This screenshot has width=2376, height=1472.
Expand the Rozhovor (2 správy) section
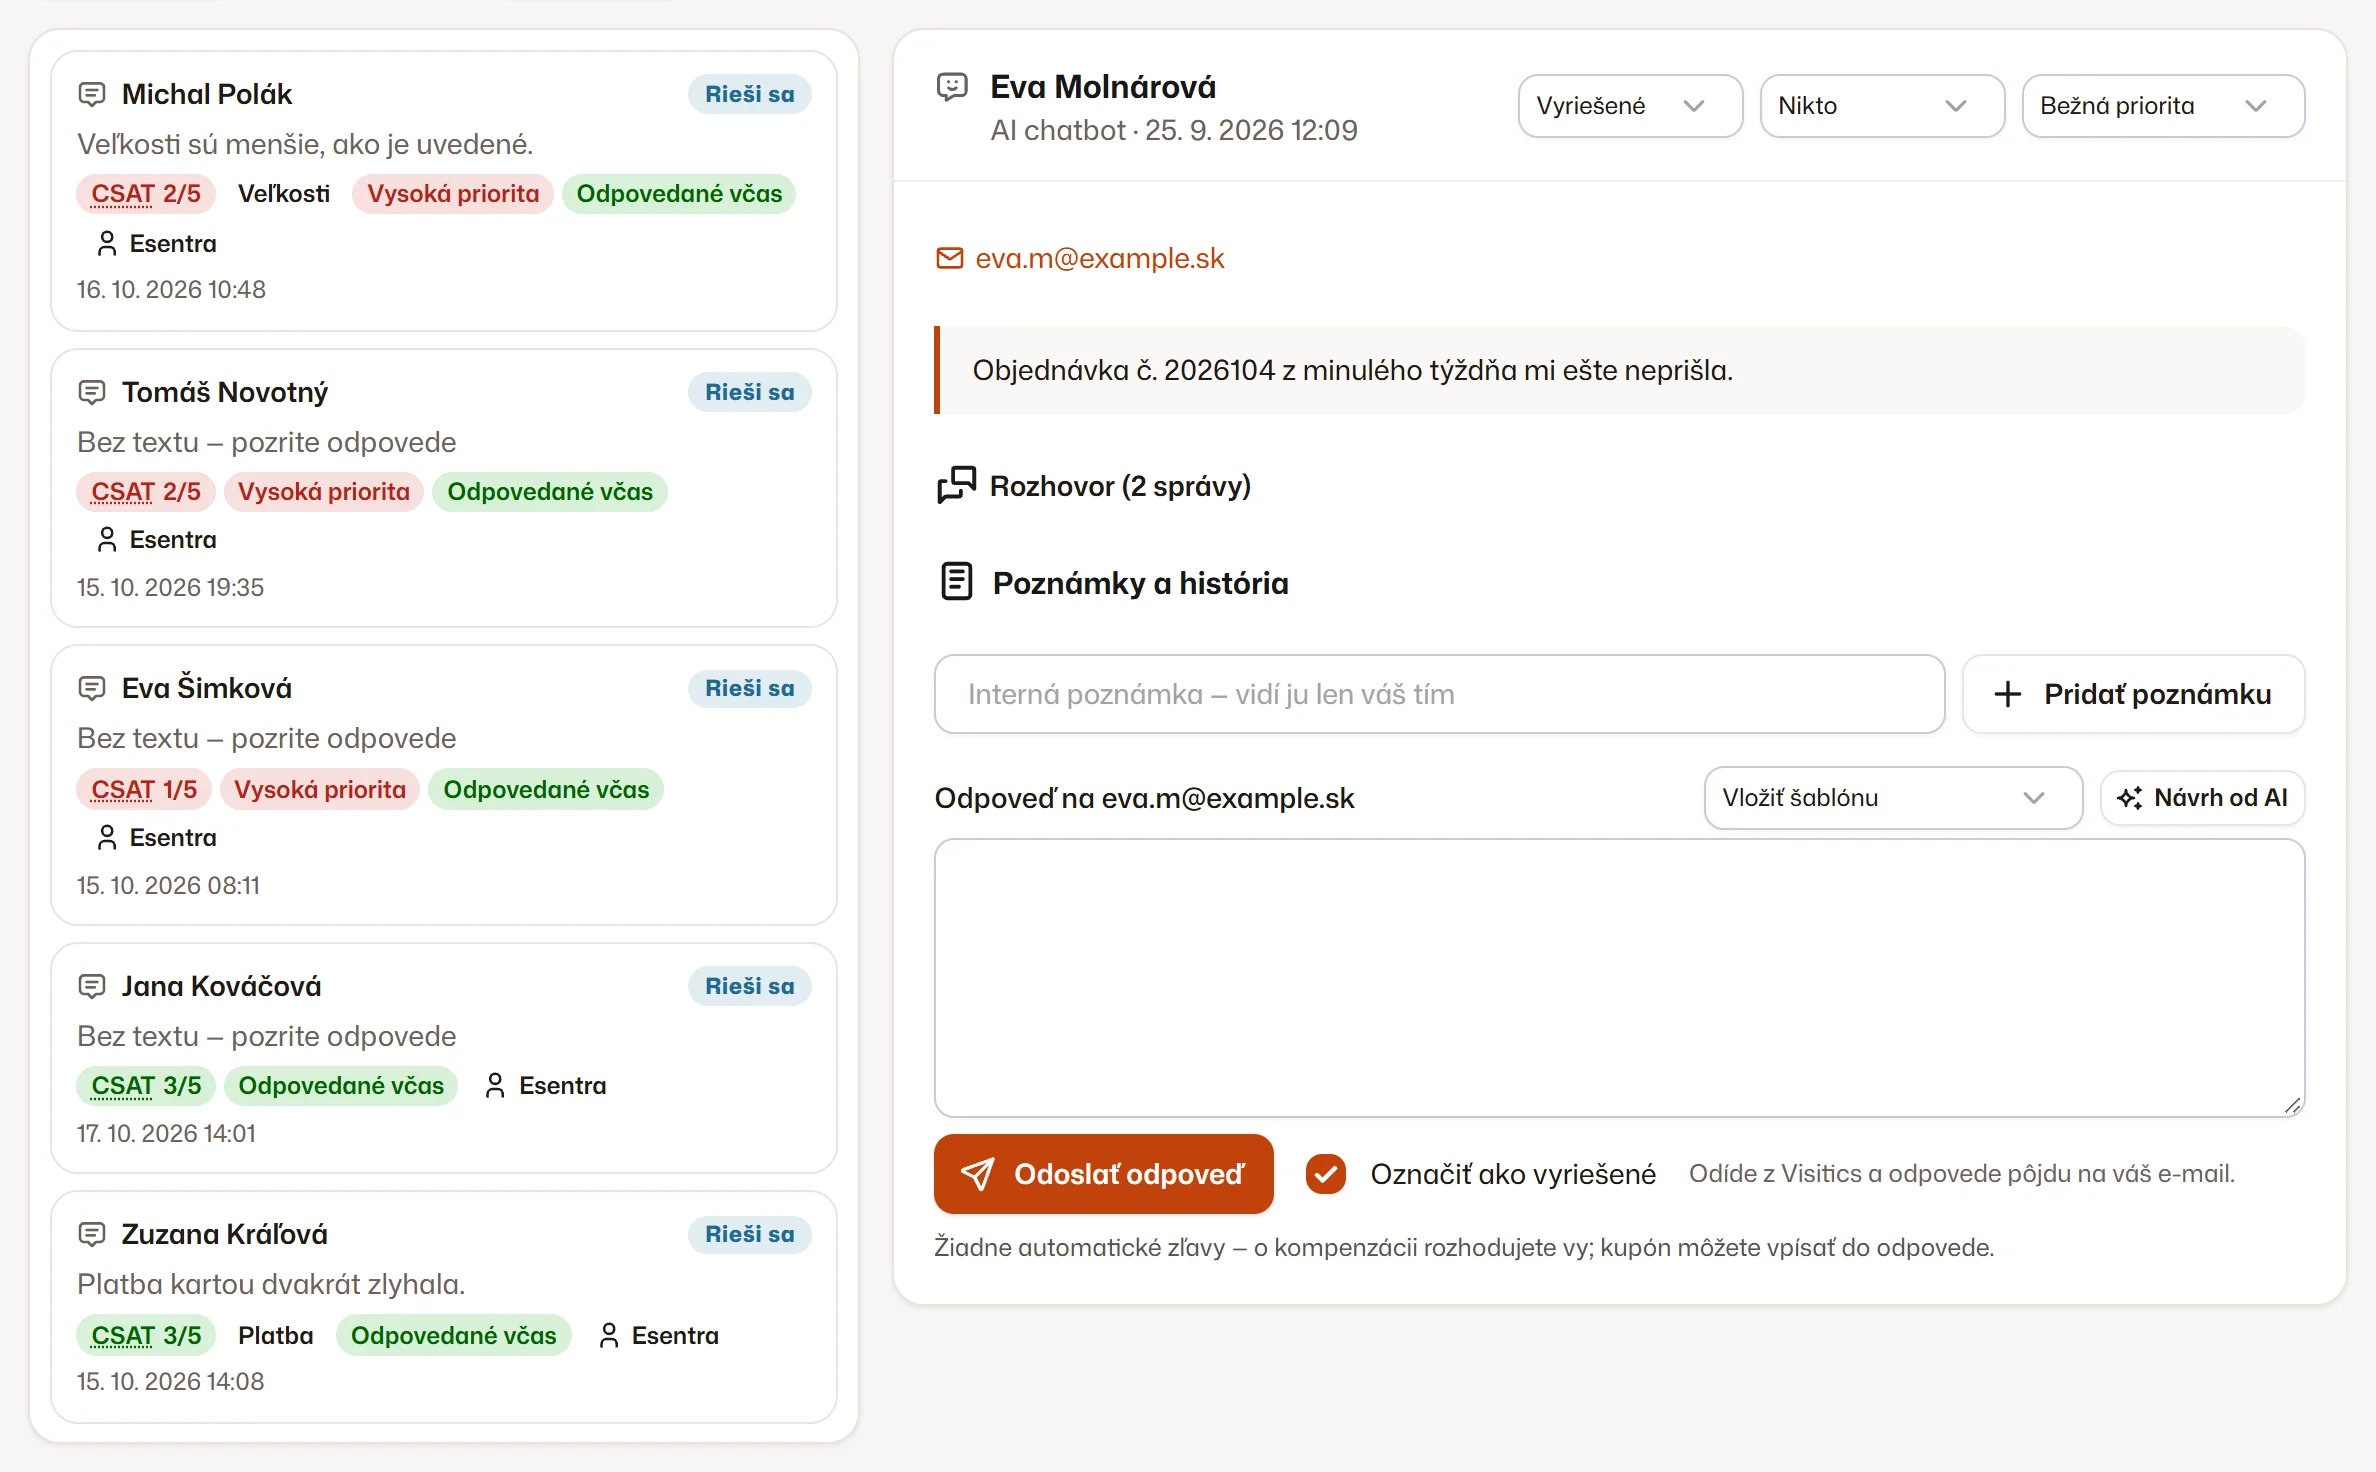(x=1094, y=486)
